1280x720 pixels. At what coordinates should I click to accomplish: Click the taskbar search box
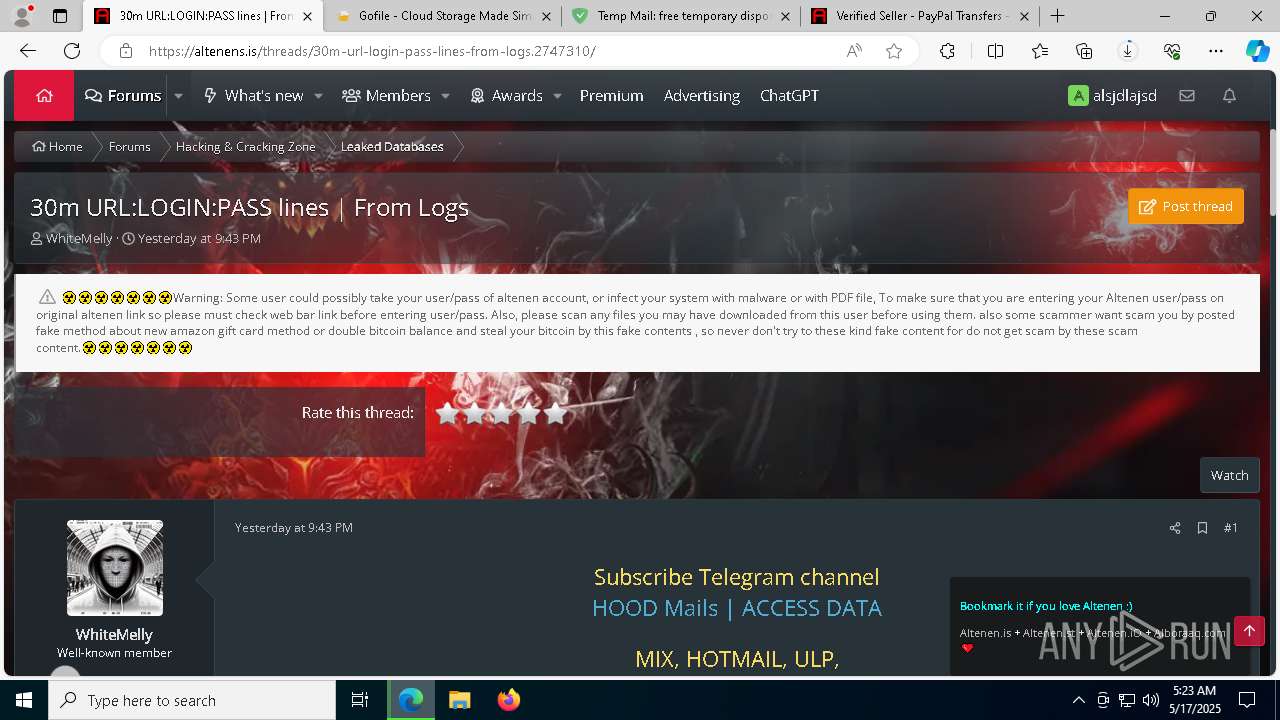(192, 700)
